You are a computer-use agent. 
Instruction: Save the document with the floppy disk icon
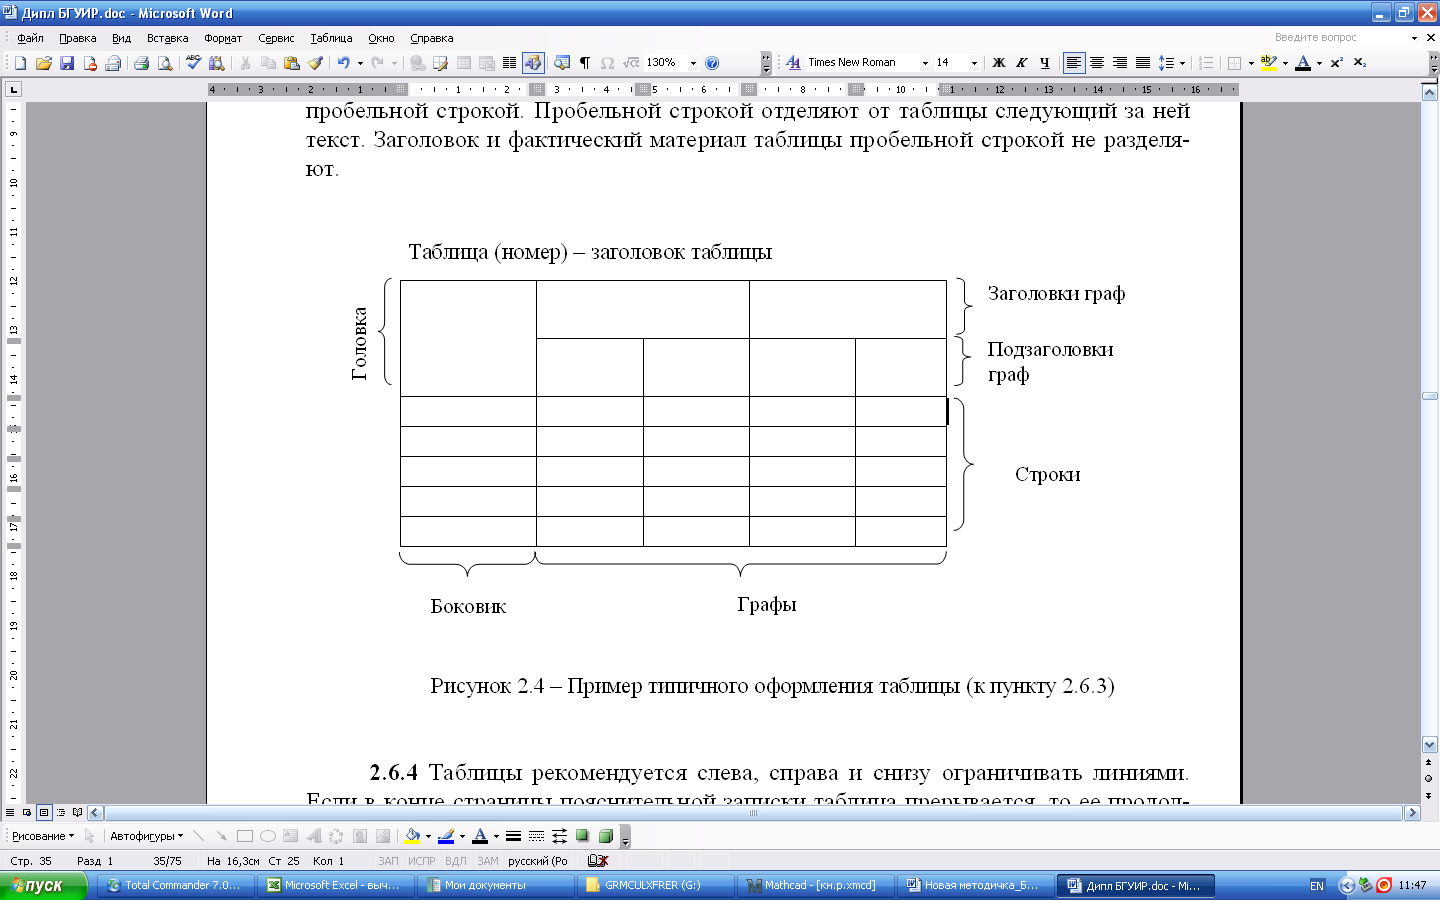(67, 63)
